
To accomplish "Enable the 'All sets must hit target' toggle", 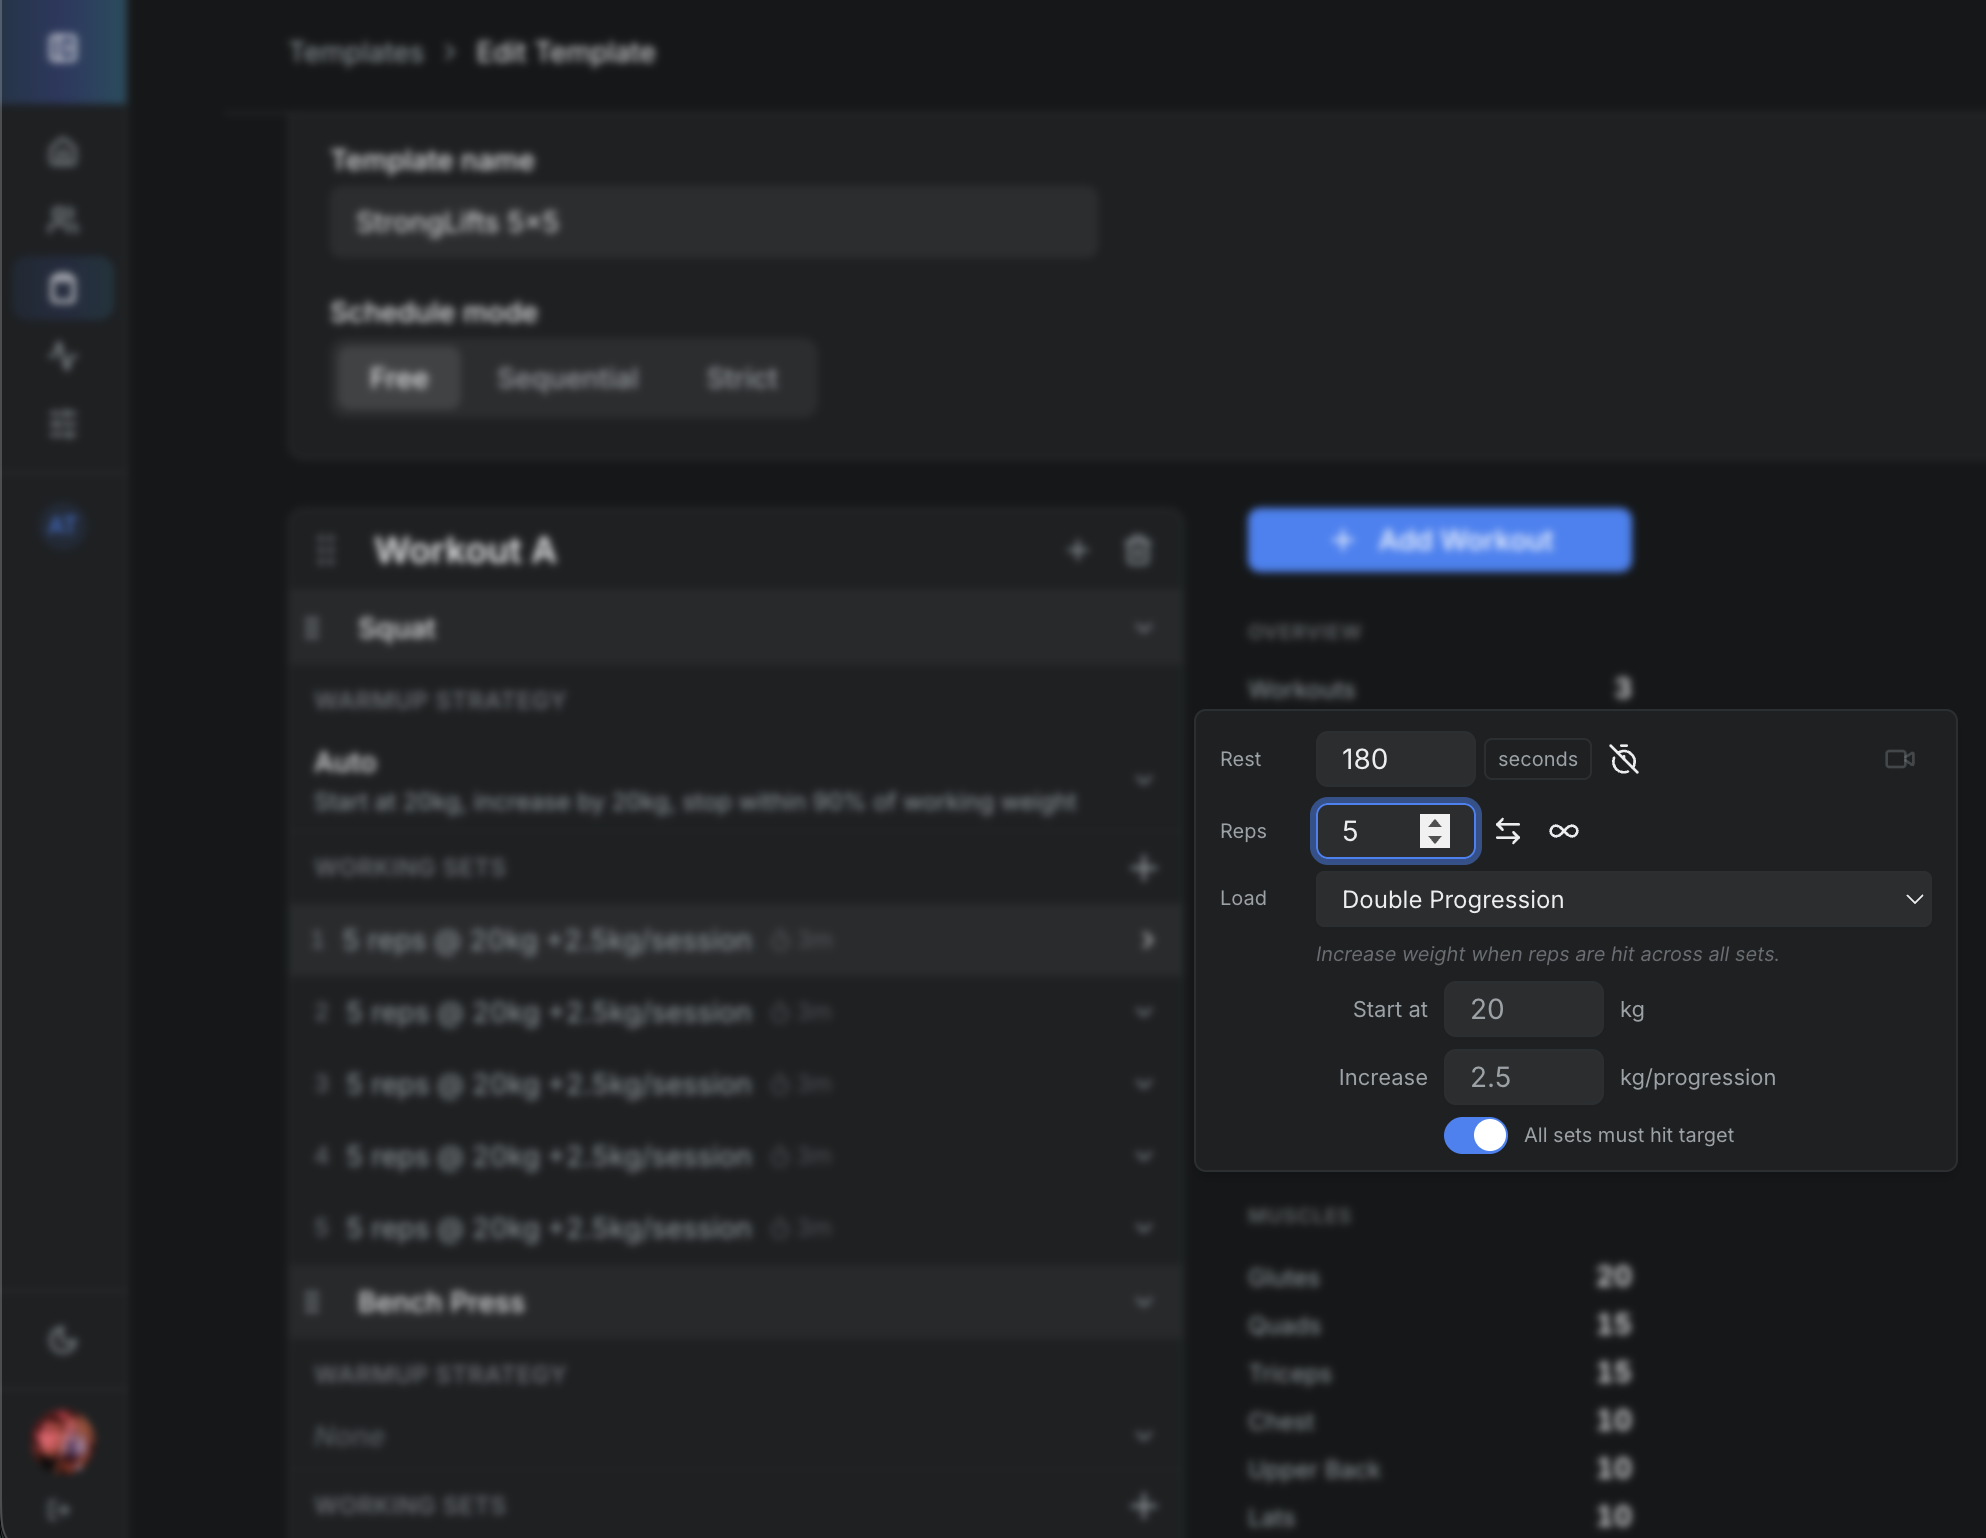I will [x=1475, y=1135].
